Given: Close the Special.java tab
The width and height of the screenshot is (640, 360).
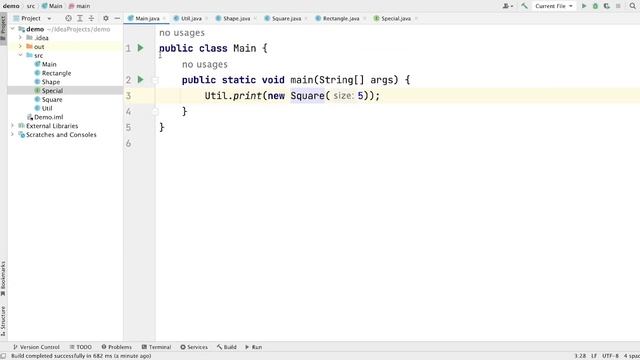Looking at the screenshot, I should tap(416, 18).
